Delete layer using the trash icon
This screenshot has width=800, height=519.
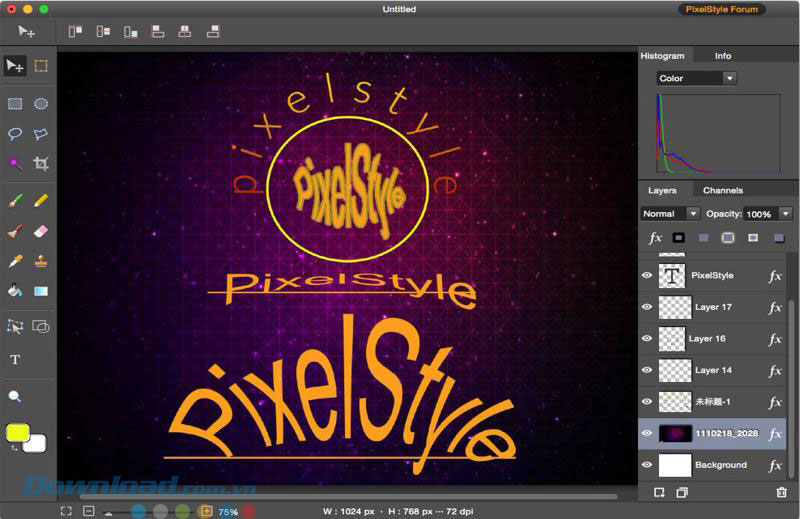point(781,492)
